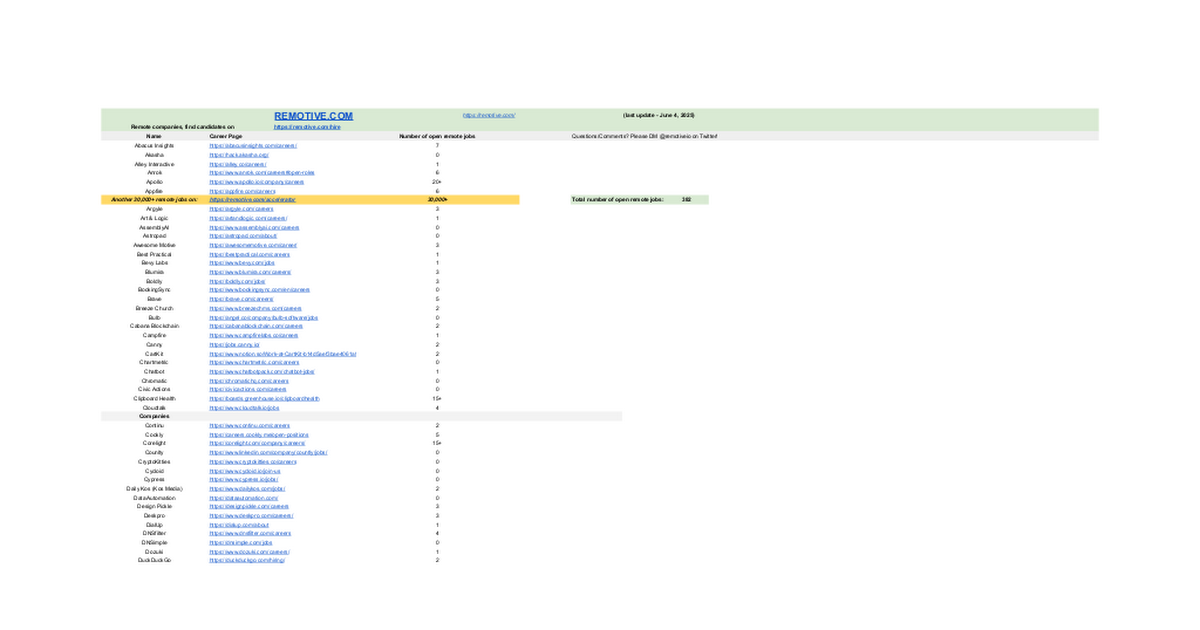The height and width of the screenshot is (630, 1200).
Task: Open the Campfire career page link
Action: pyautogui.click(x=253, y=335)
